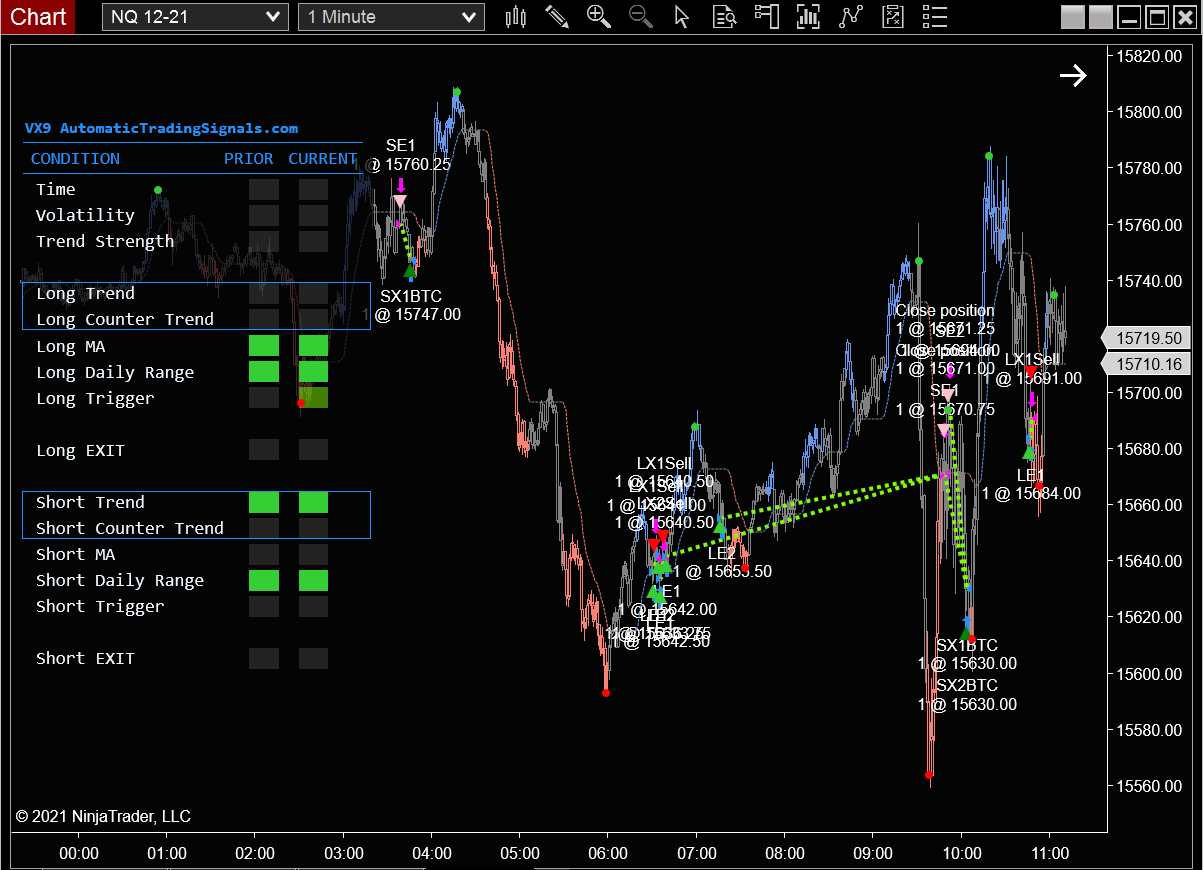Open the Indicators icon
1203x870 pixels.
[808, 17]
